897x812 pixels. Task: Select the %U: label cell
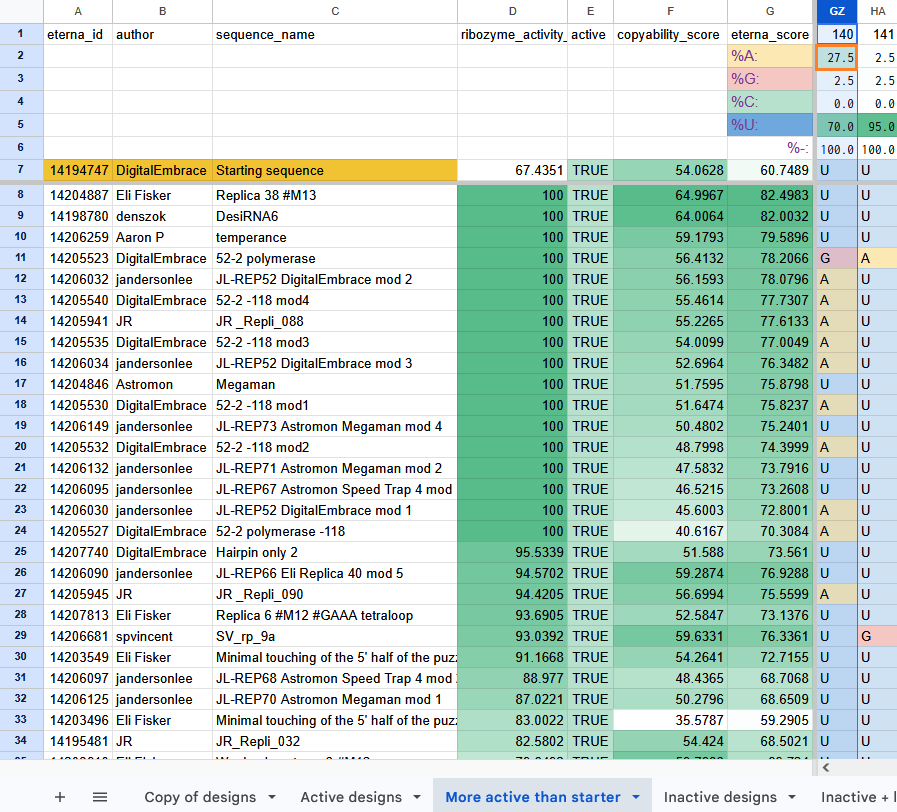(x=770, y=125)
